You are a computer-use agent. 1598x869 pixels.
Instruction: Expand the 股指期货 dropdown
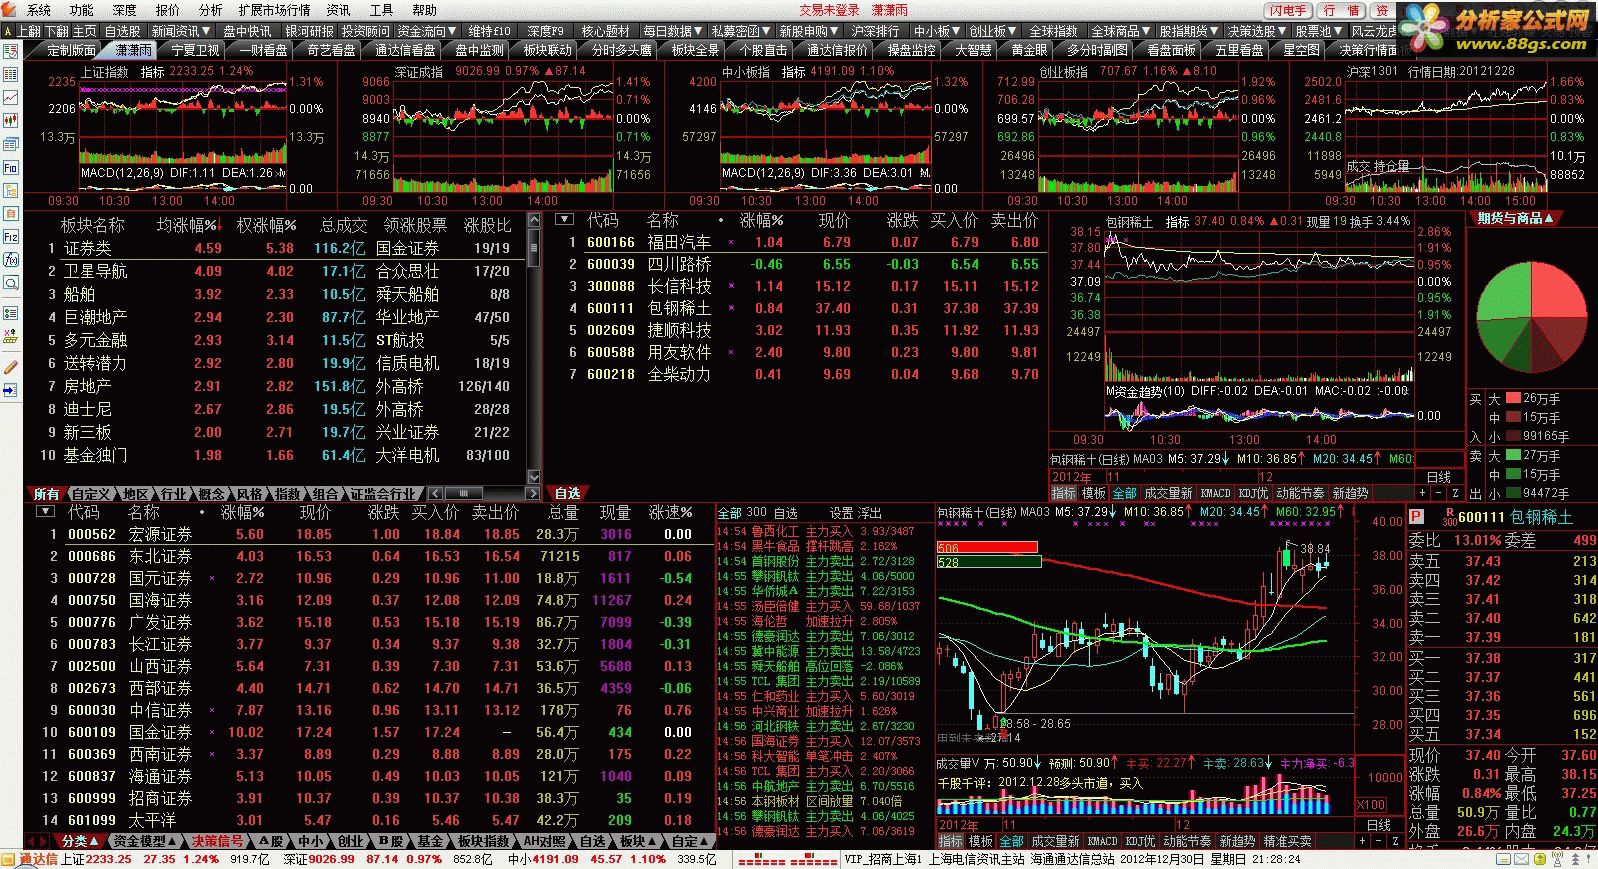pos(1189,31)
